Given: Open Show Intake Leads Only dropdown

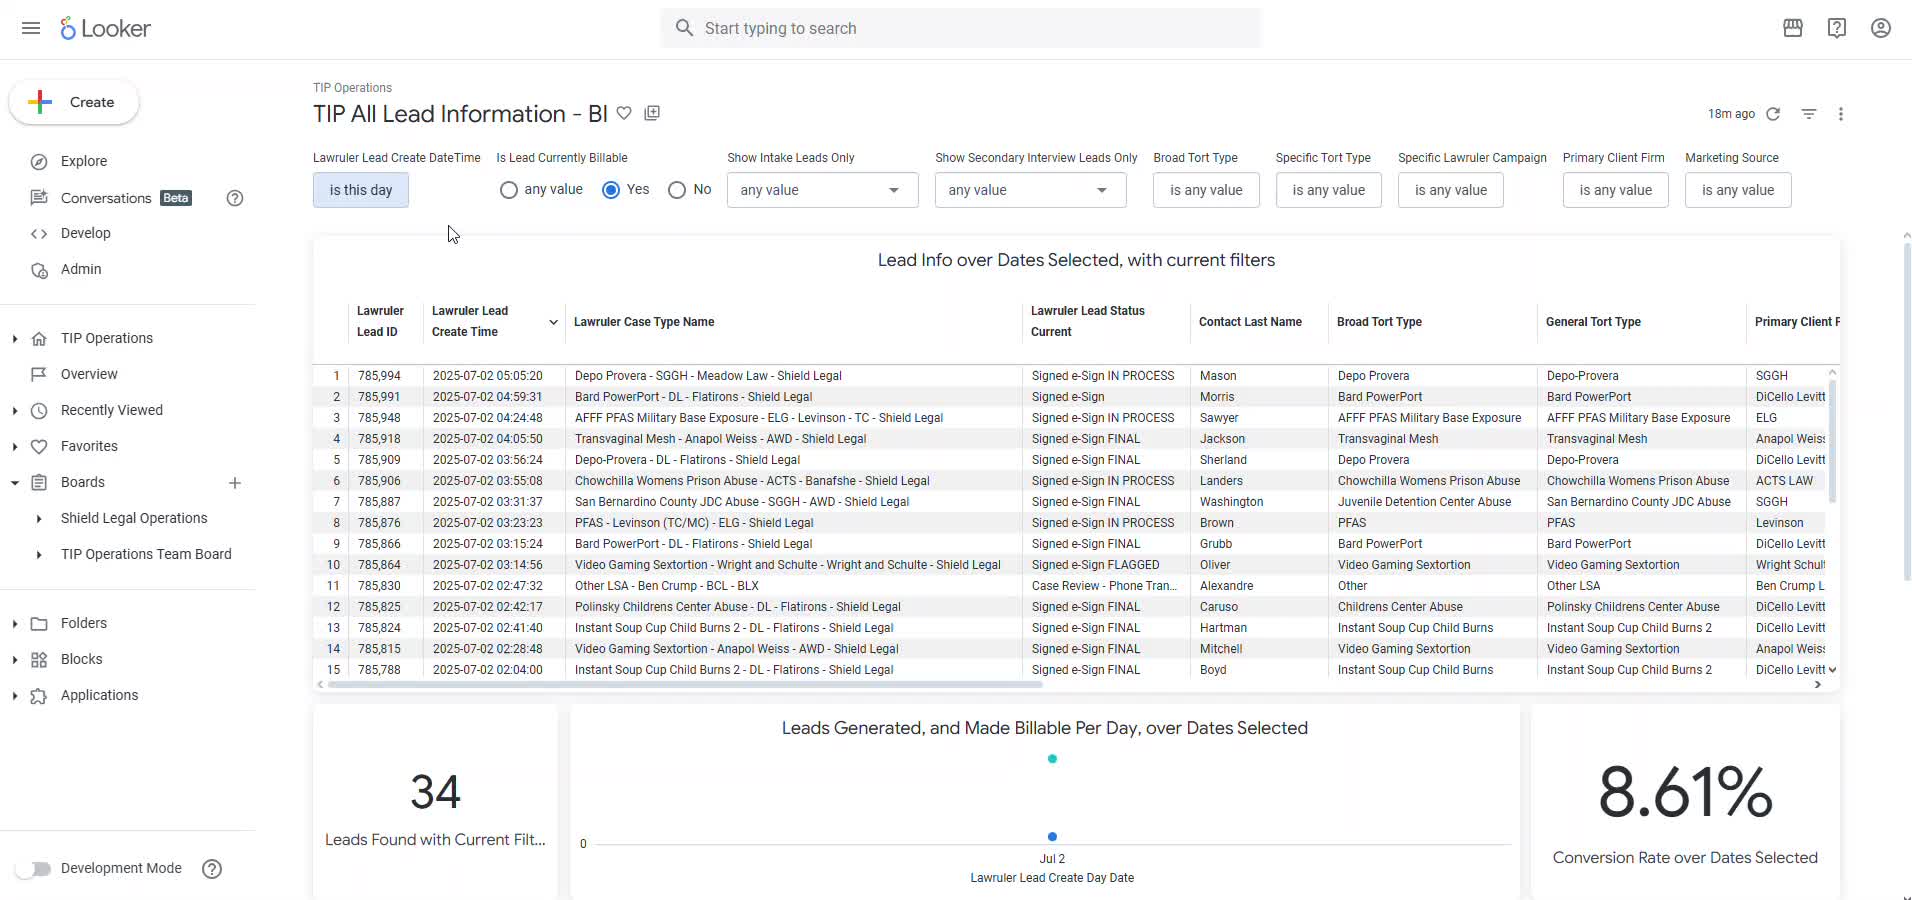Looking at the screenshot, I should [x=822, y=190].
